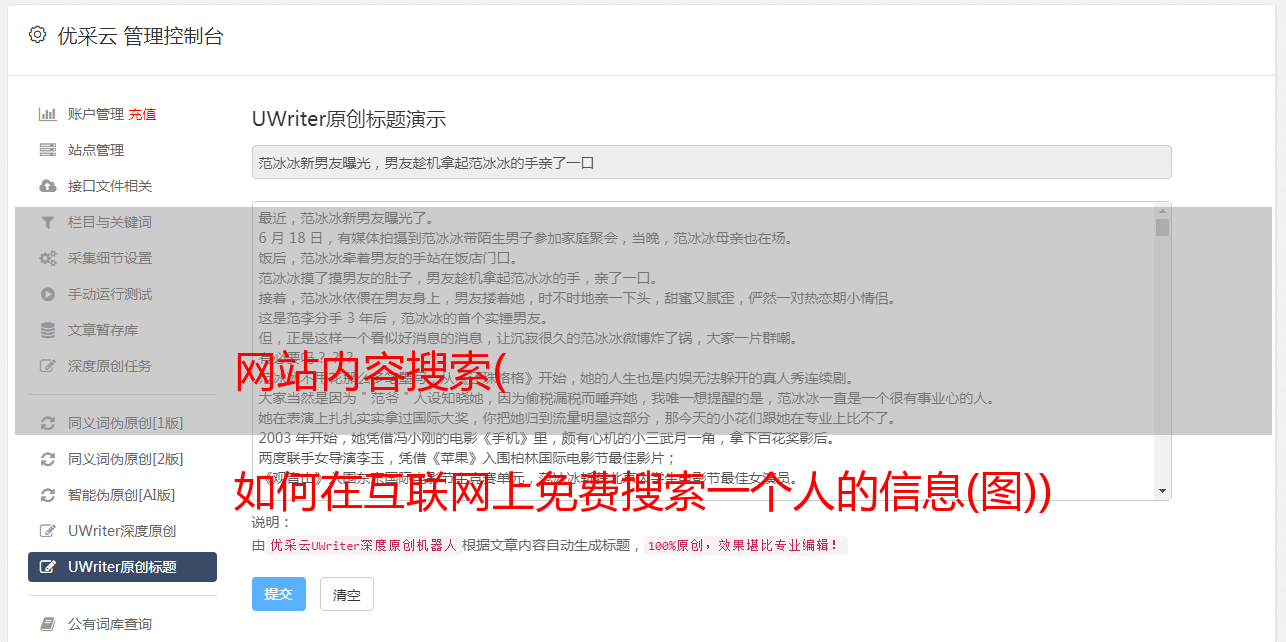Select the 站点管理 server icon

[x=47, y=150]
